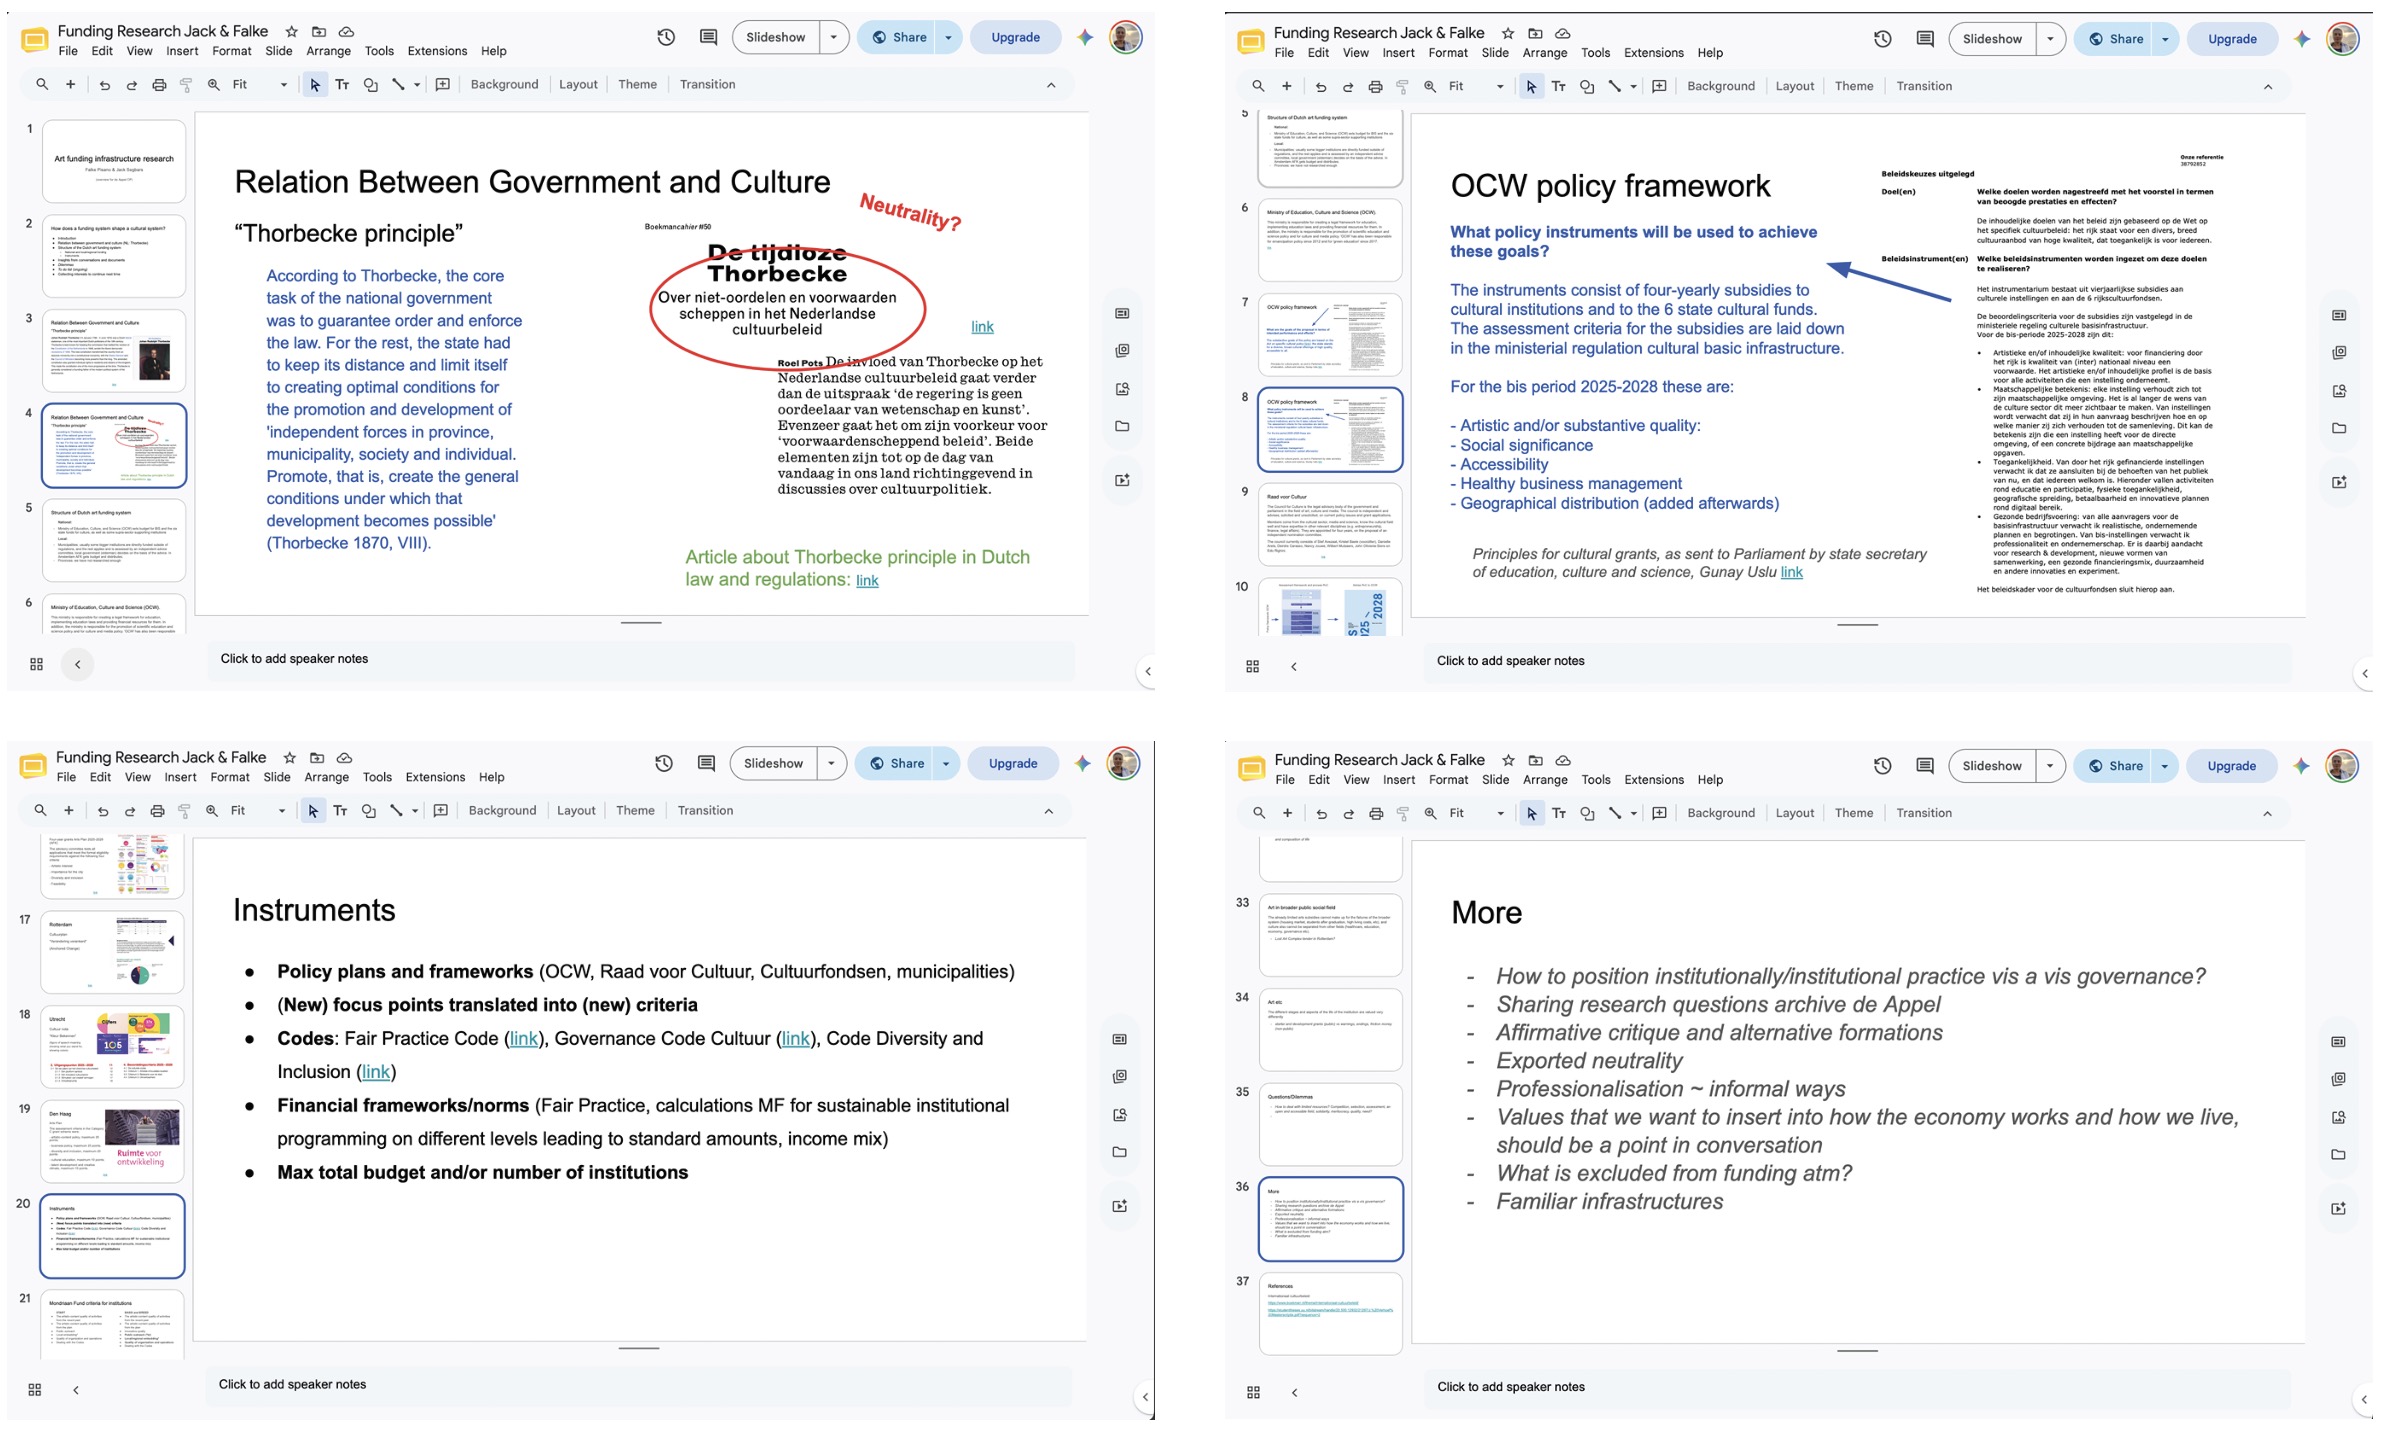Expand side panel arrow at the Instruments window's bottom right
This screenshot has width=2382, height=1452.
pos(1145,1397)
